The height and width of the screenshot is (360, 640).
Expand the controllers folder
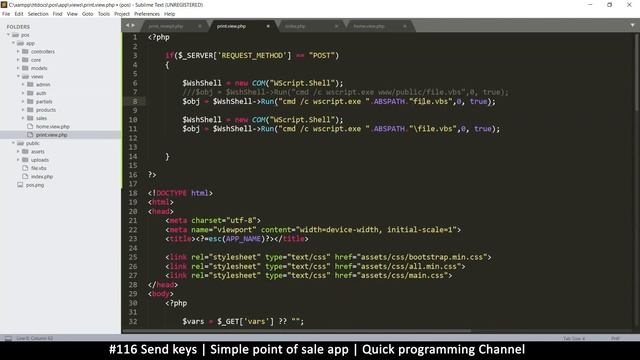18,51
